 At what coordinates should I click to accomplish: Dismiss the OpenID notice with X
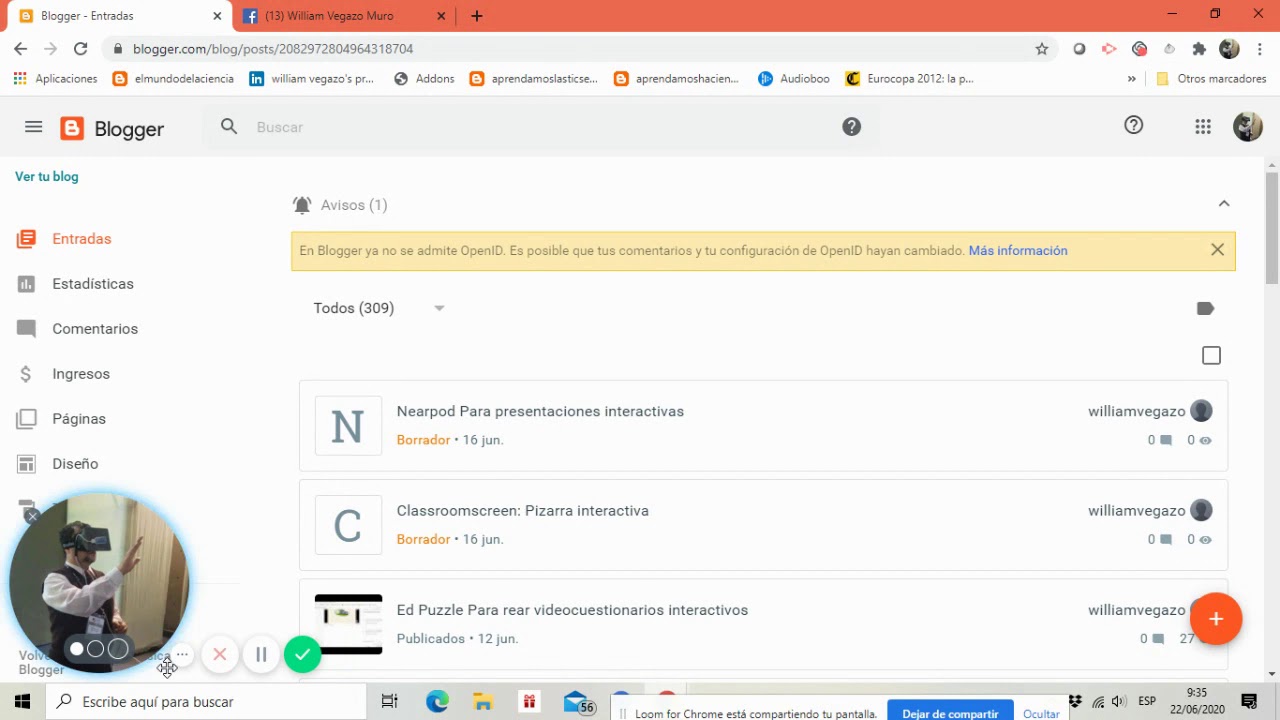tap(1217, 250)
